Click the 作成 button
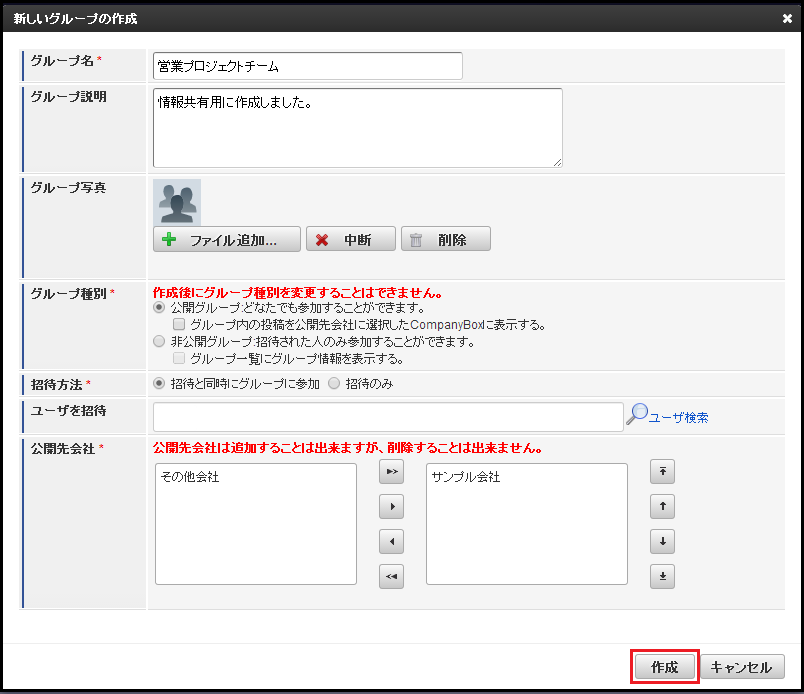 click(x=665, y=667)
